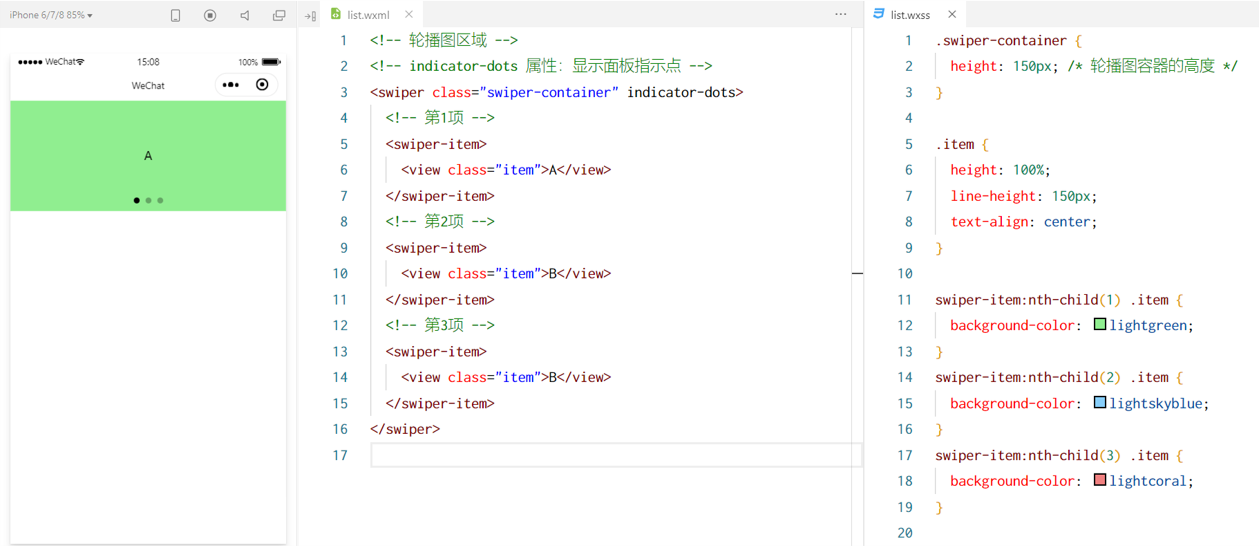This screenshot has width=1259, height=546.
Task: Open the mini program three-dot capsule menu
Action: point(231,85)
